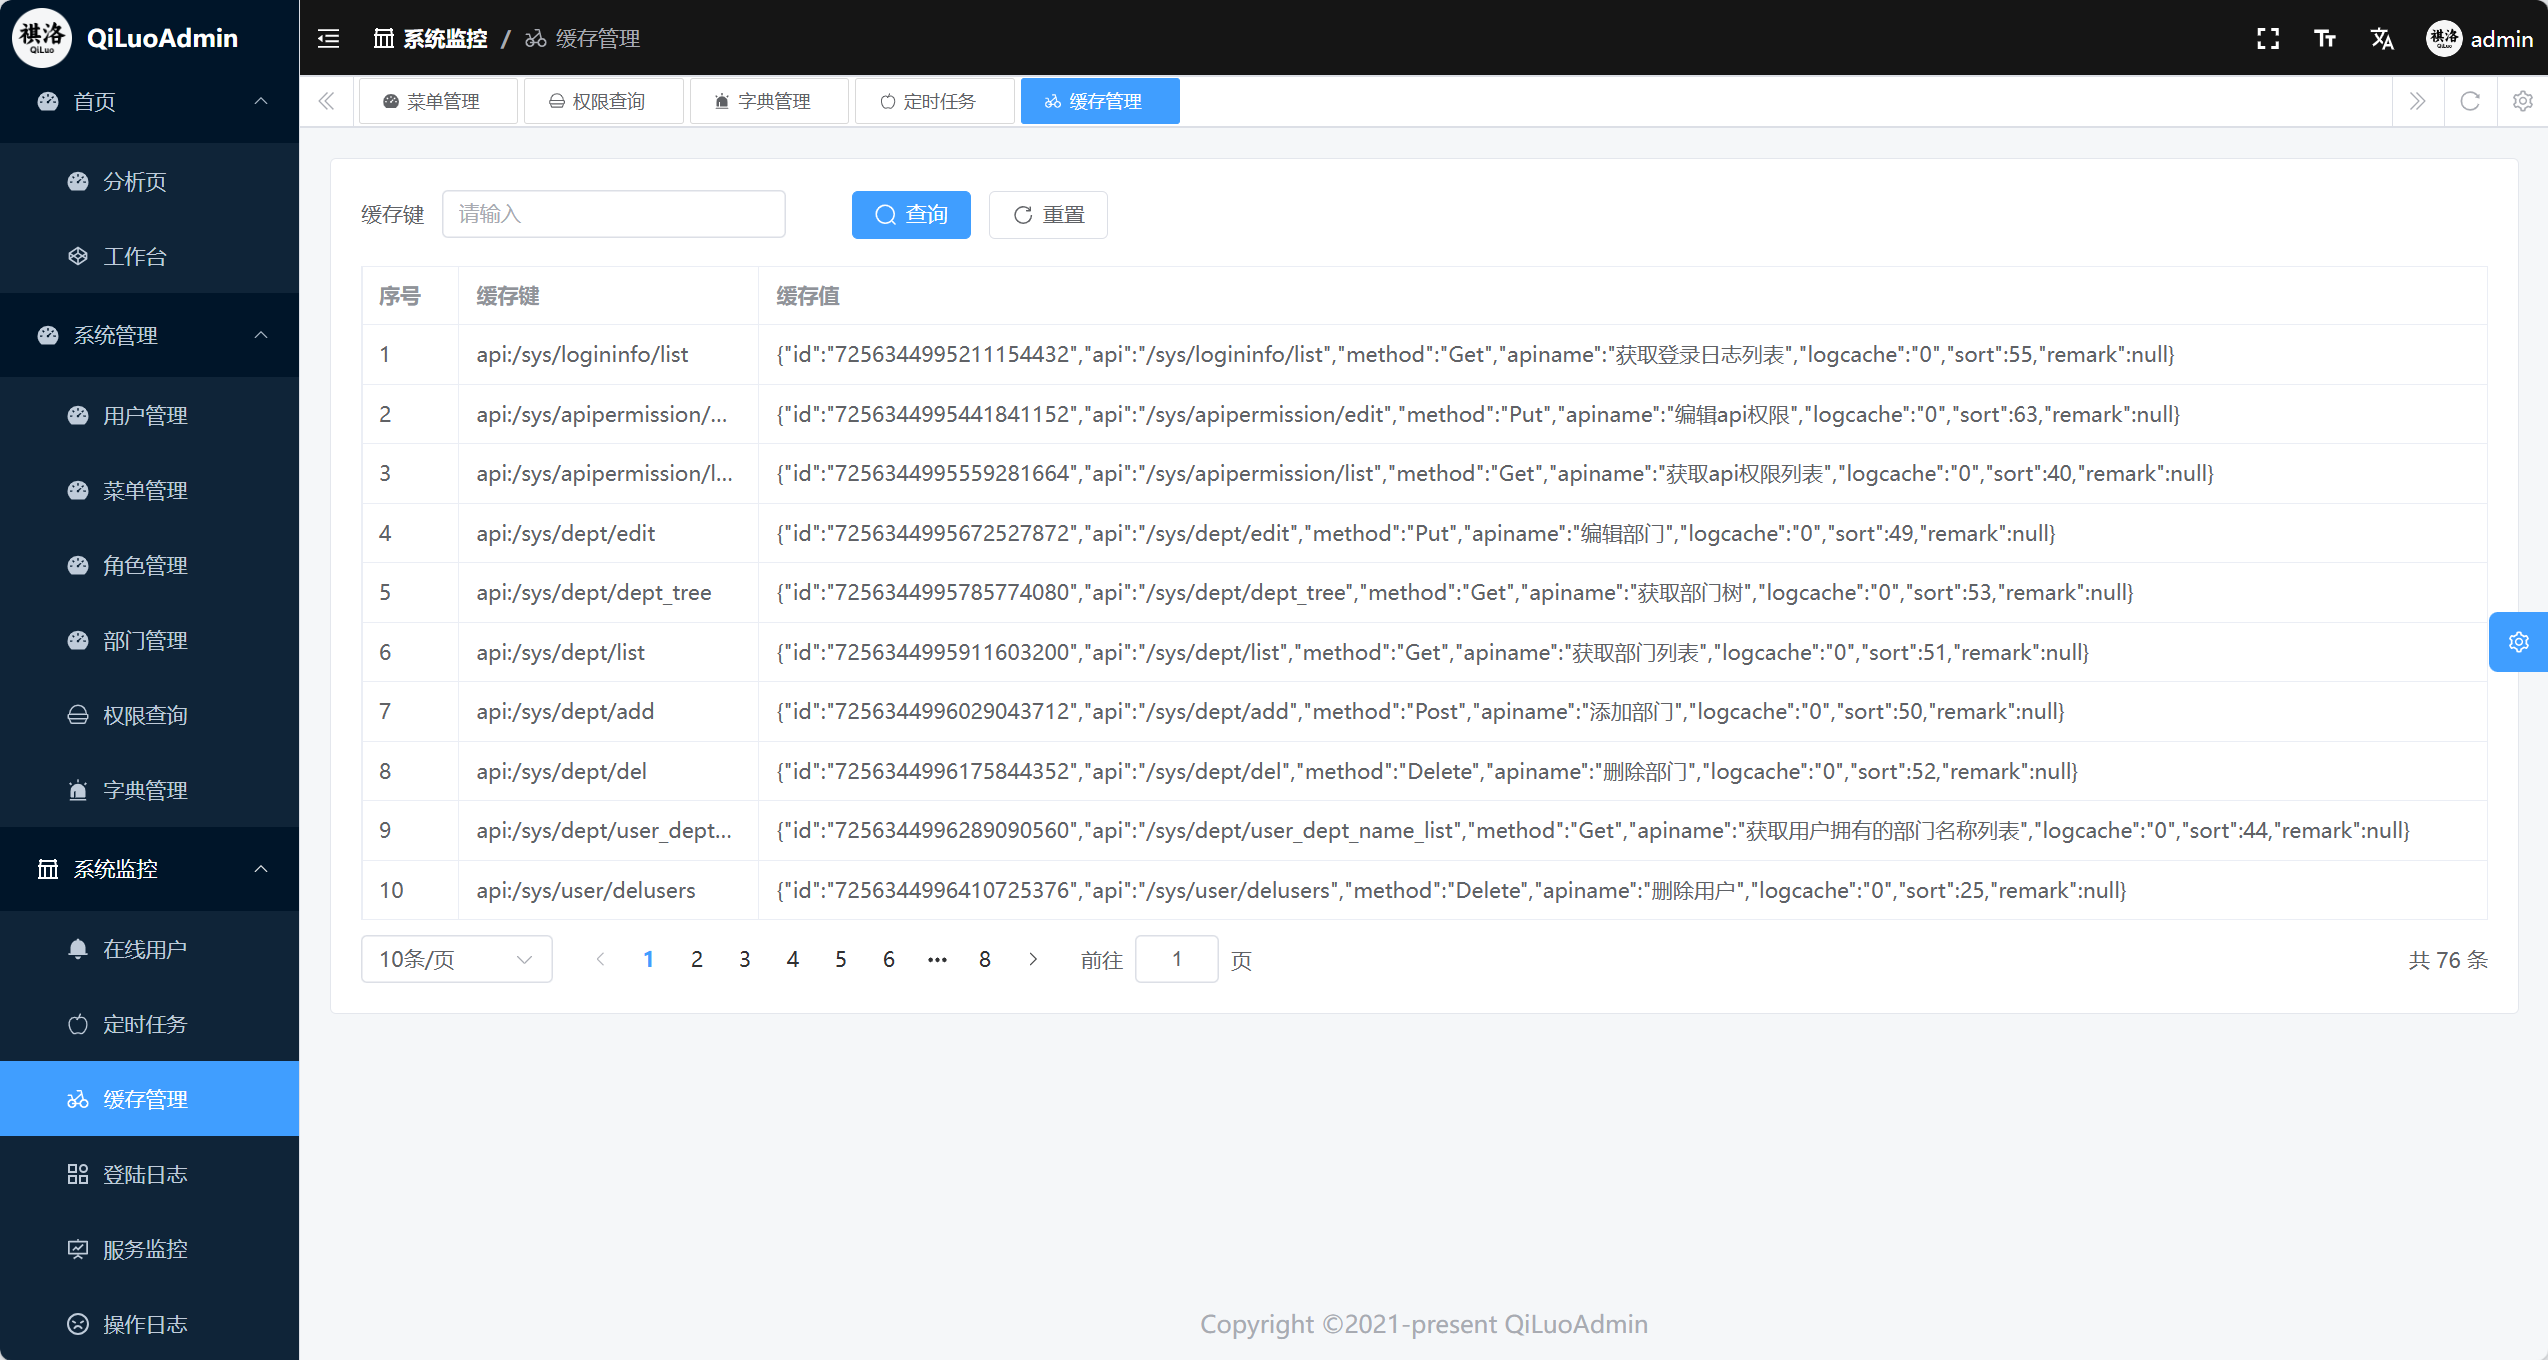The image size is (2548, 1360).
Task: Collapse the 系统管理 menu group
Action: [150, 335]
